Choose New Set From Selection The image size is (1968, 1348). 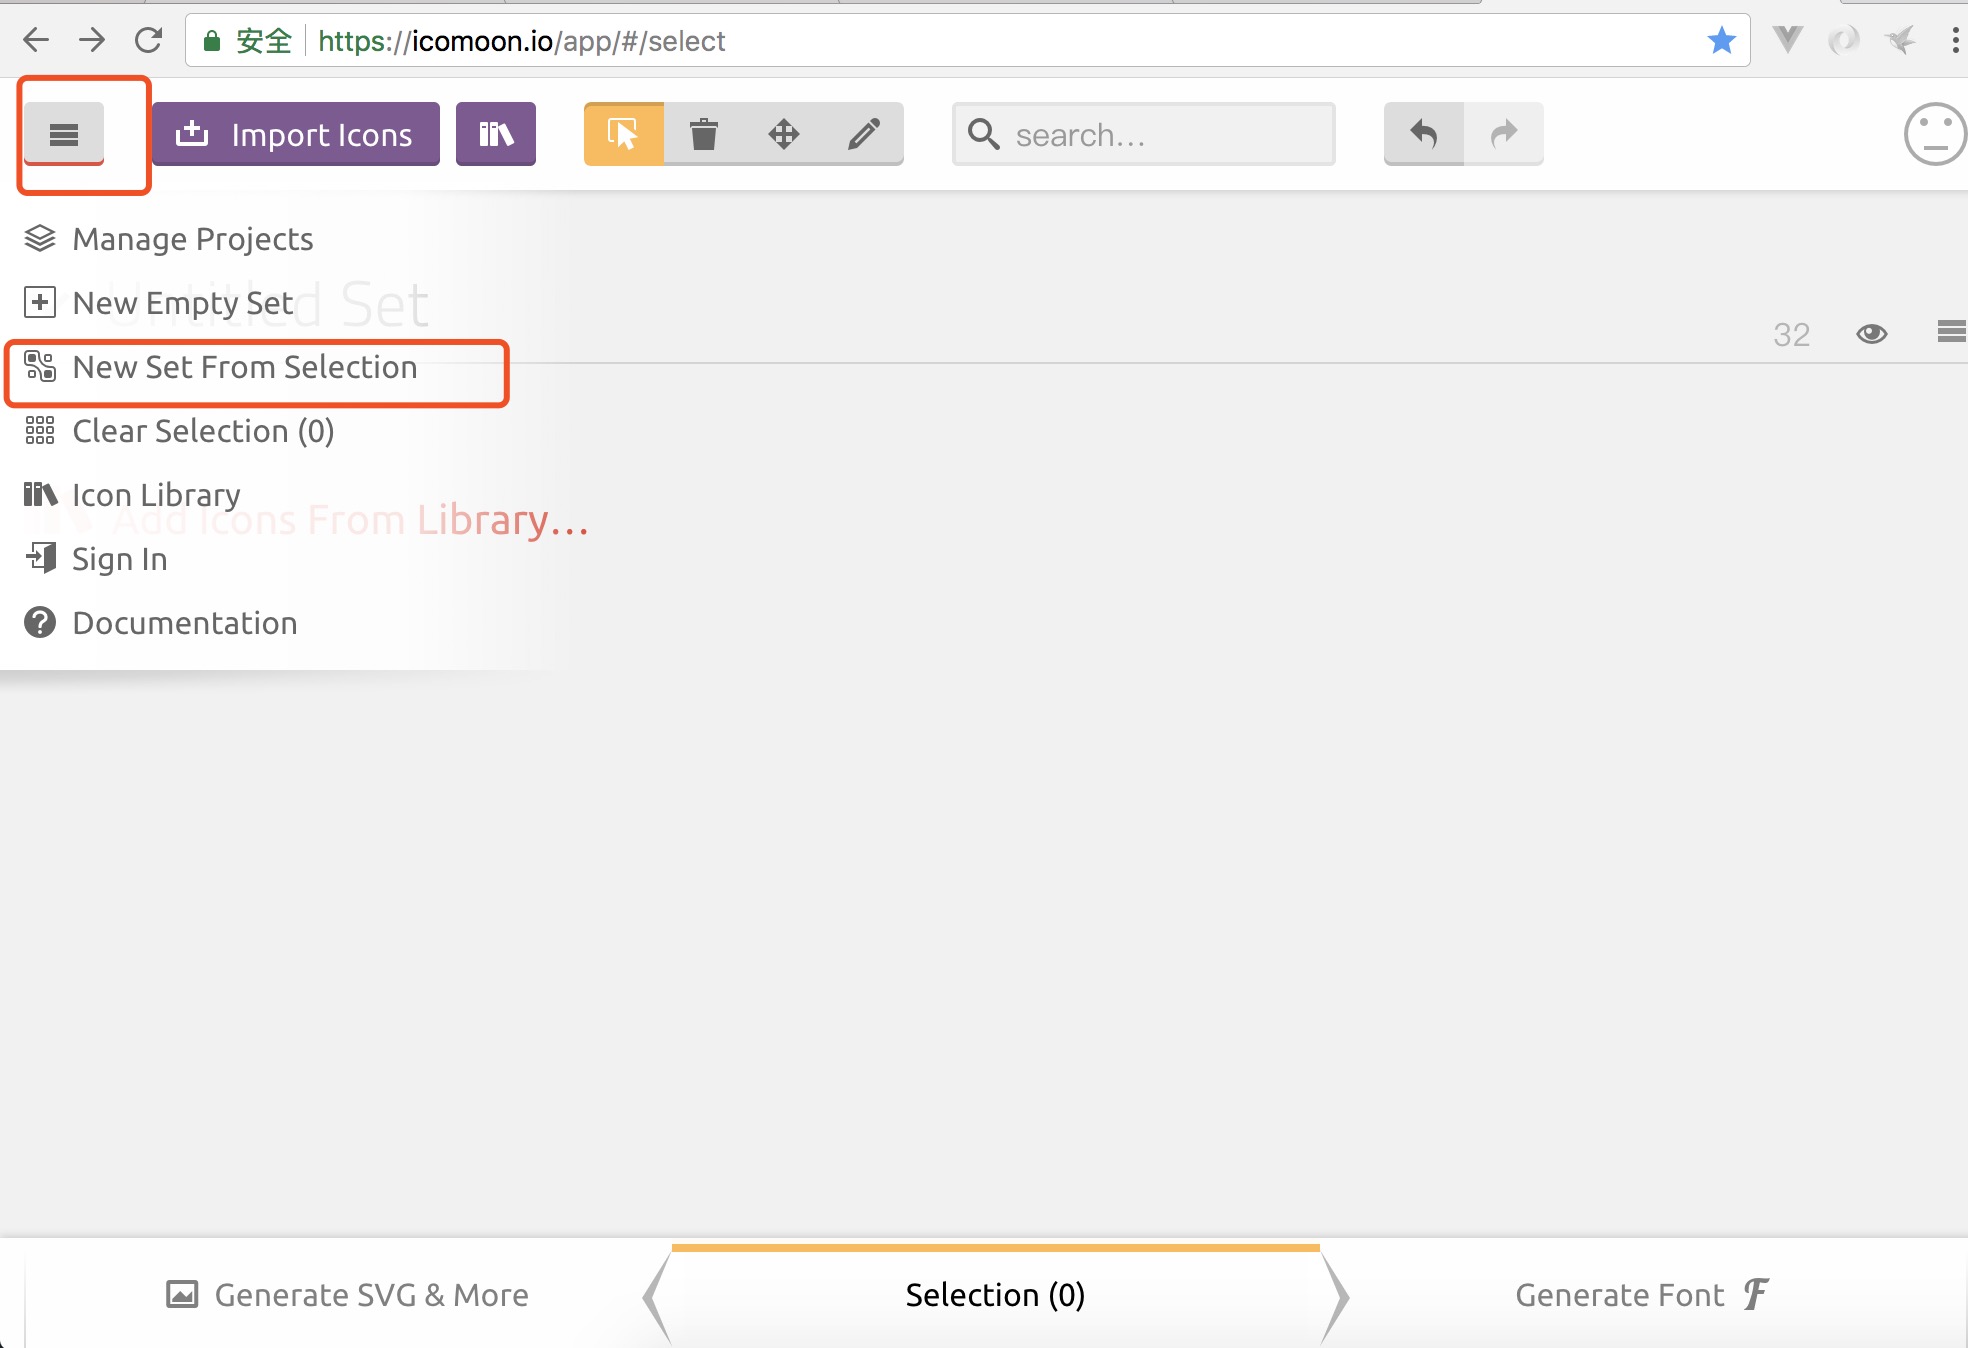[x=221, y=367]
